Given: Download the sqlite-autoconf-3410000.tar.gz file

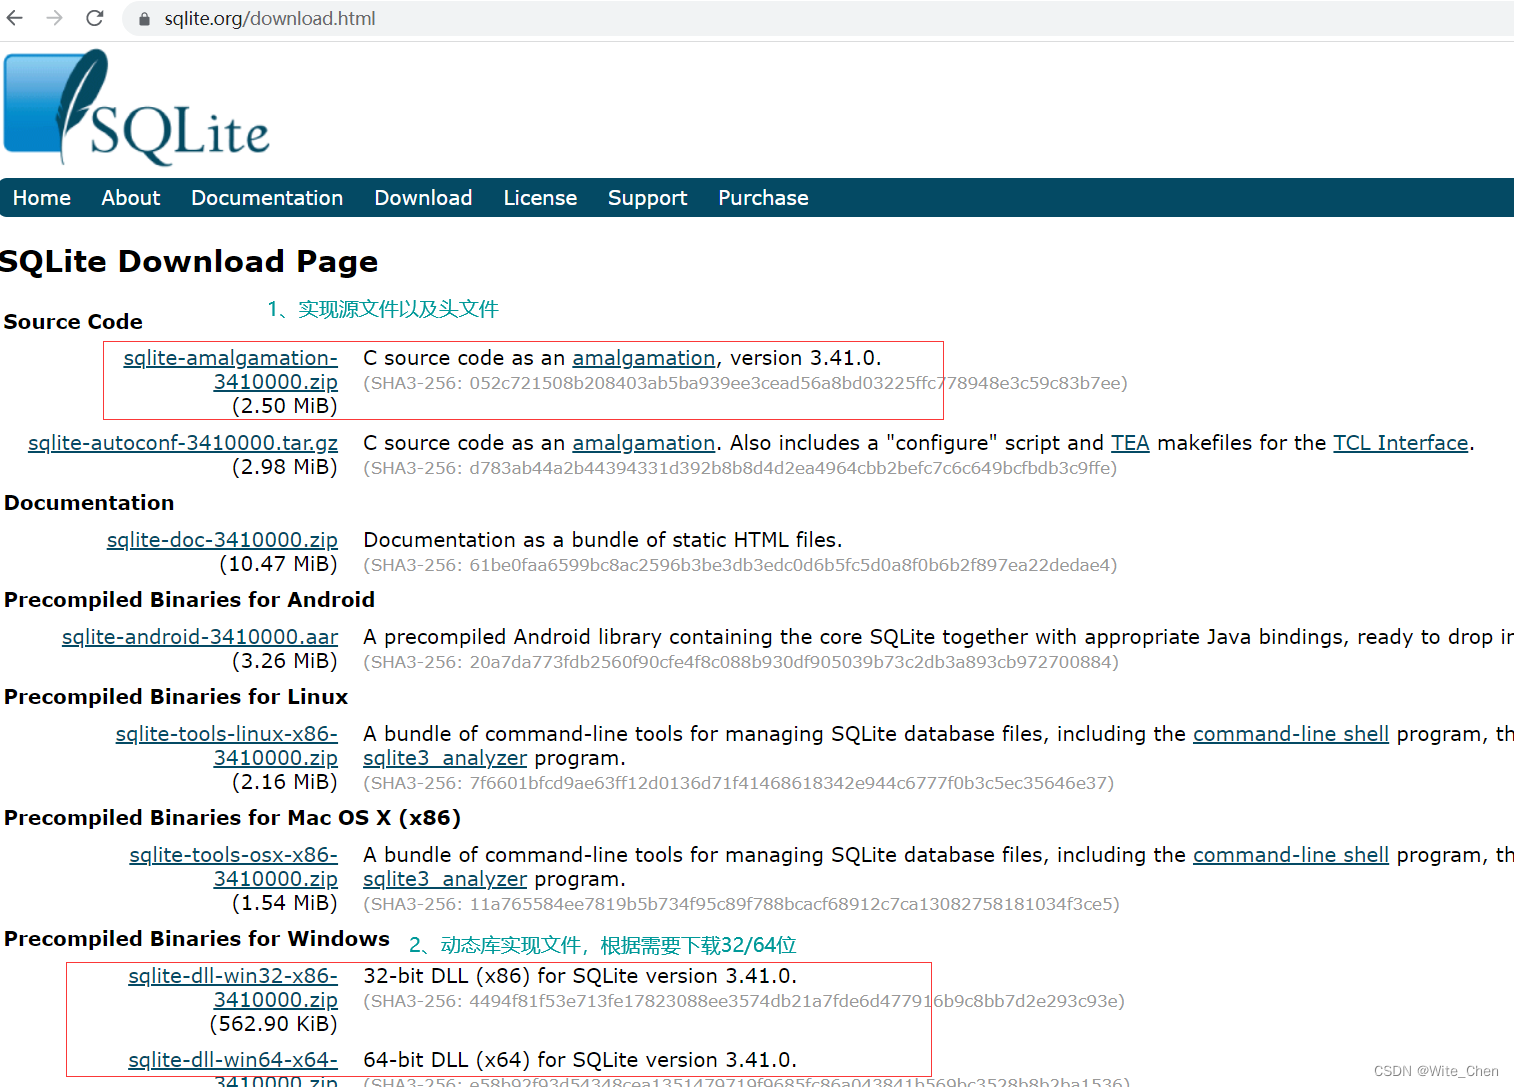Looking at the screenshot, I should (183, 442).
